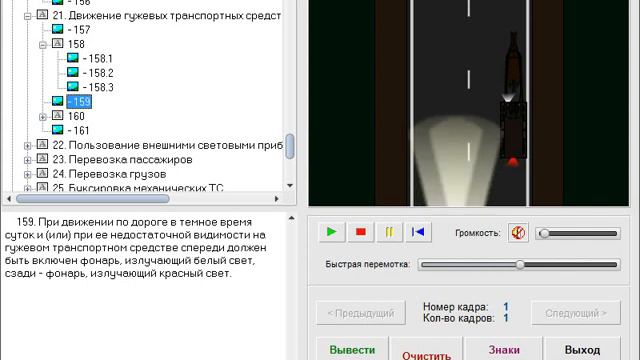Click the text icon of section 24

(x=42, y=173)
